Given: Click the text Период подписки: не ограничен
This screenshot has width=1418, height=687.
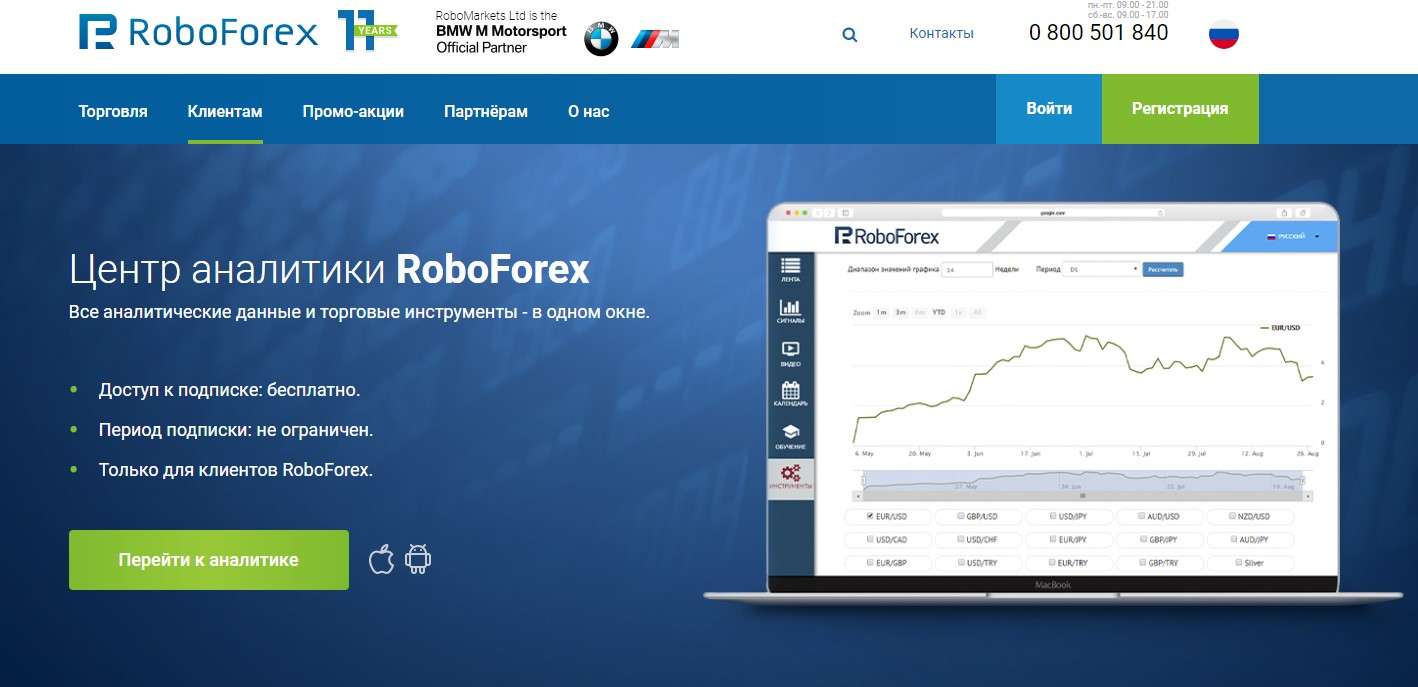Looking at the screenshot, I should pos(236,430).
